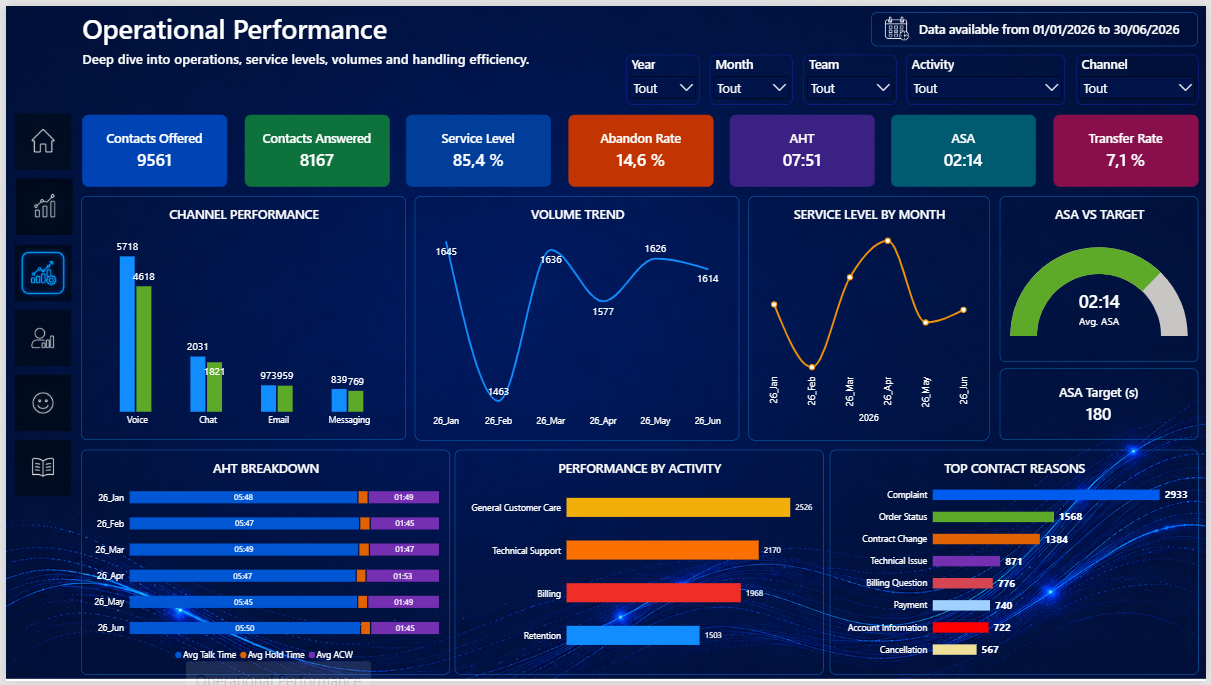Select the Account Information red bar
Image resolution: width=1211 pixels, height=685 pixels.
coord(961,627)
